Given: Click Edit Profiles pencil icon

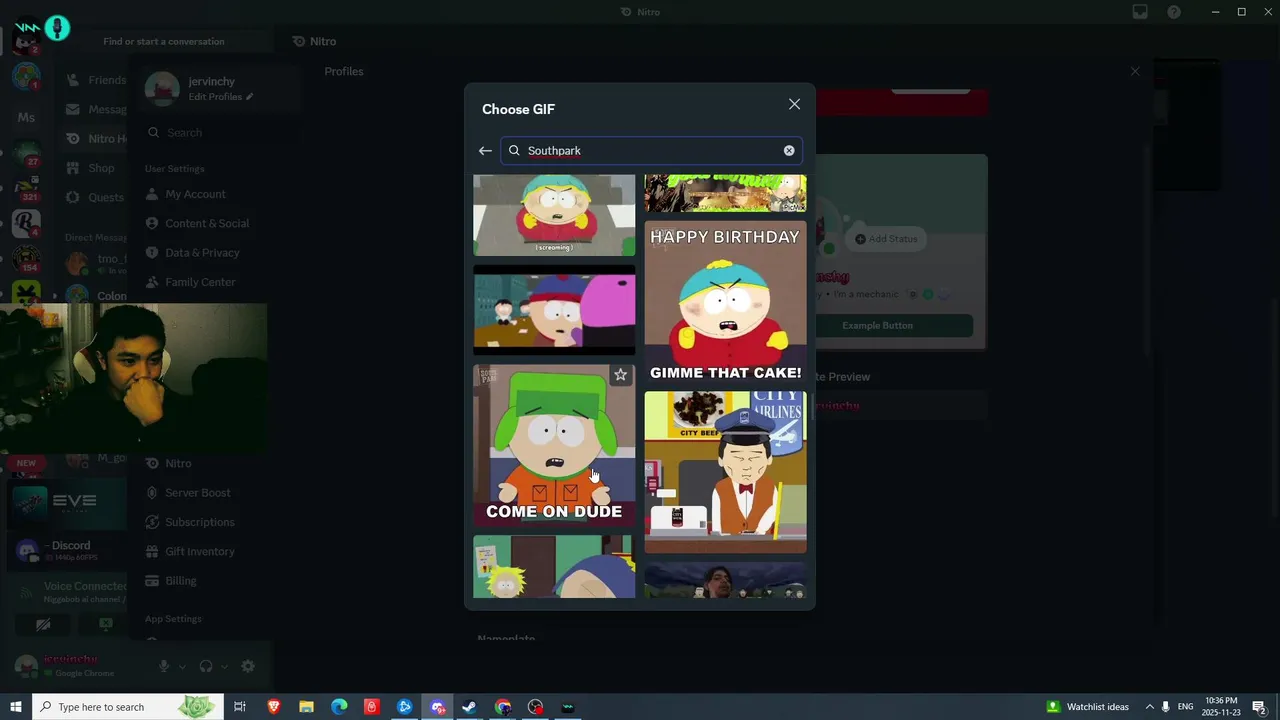Looking at the screenshot, I should click(x=249, y=97).
